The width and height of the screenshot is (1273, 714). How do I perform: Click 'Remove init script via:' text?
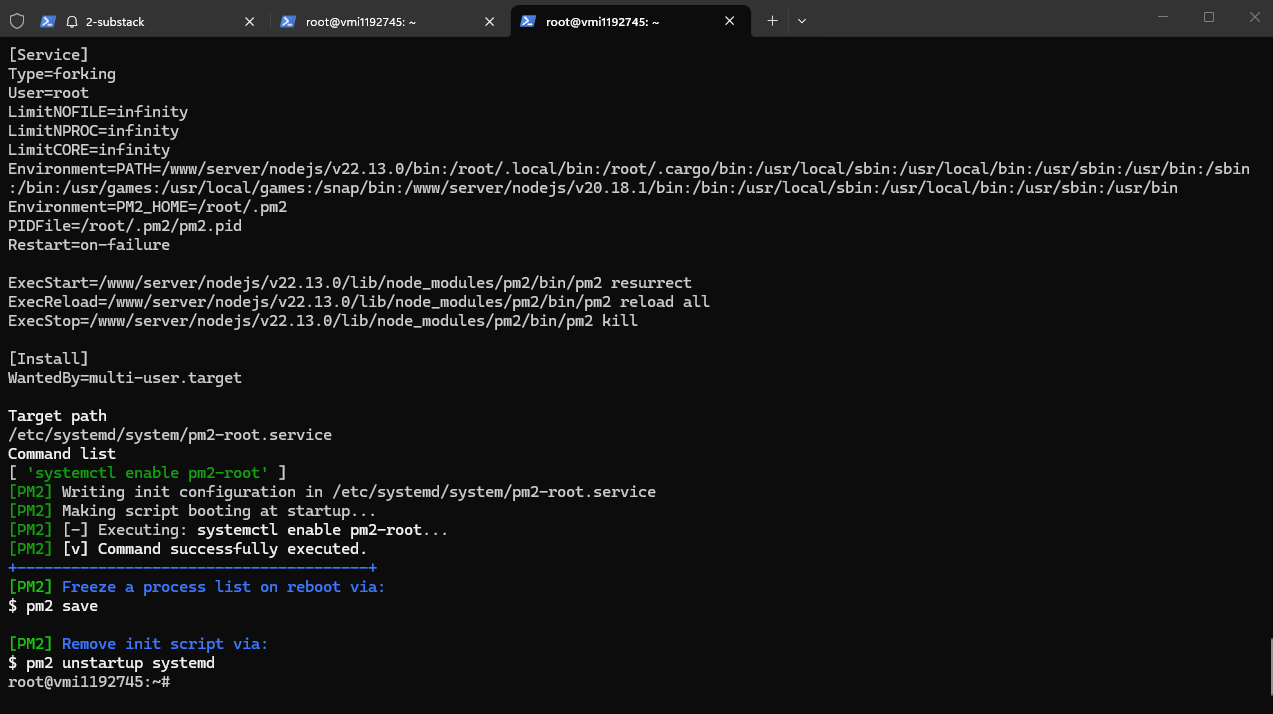click(x=165, y=644)
